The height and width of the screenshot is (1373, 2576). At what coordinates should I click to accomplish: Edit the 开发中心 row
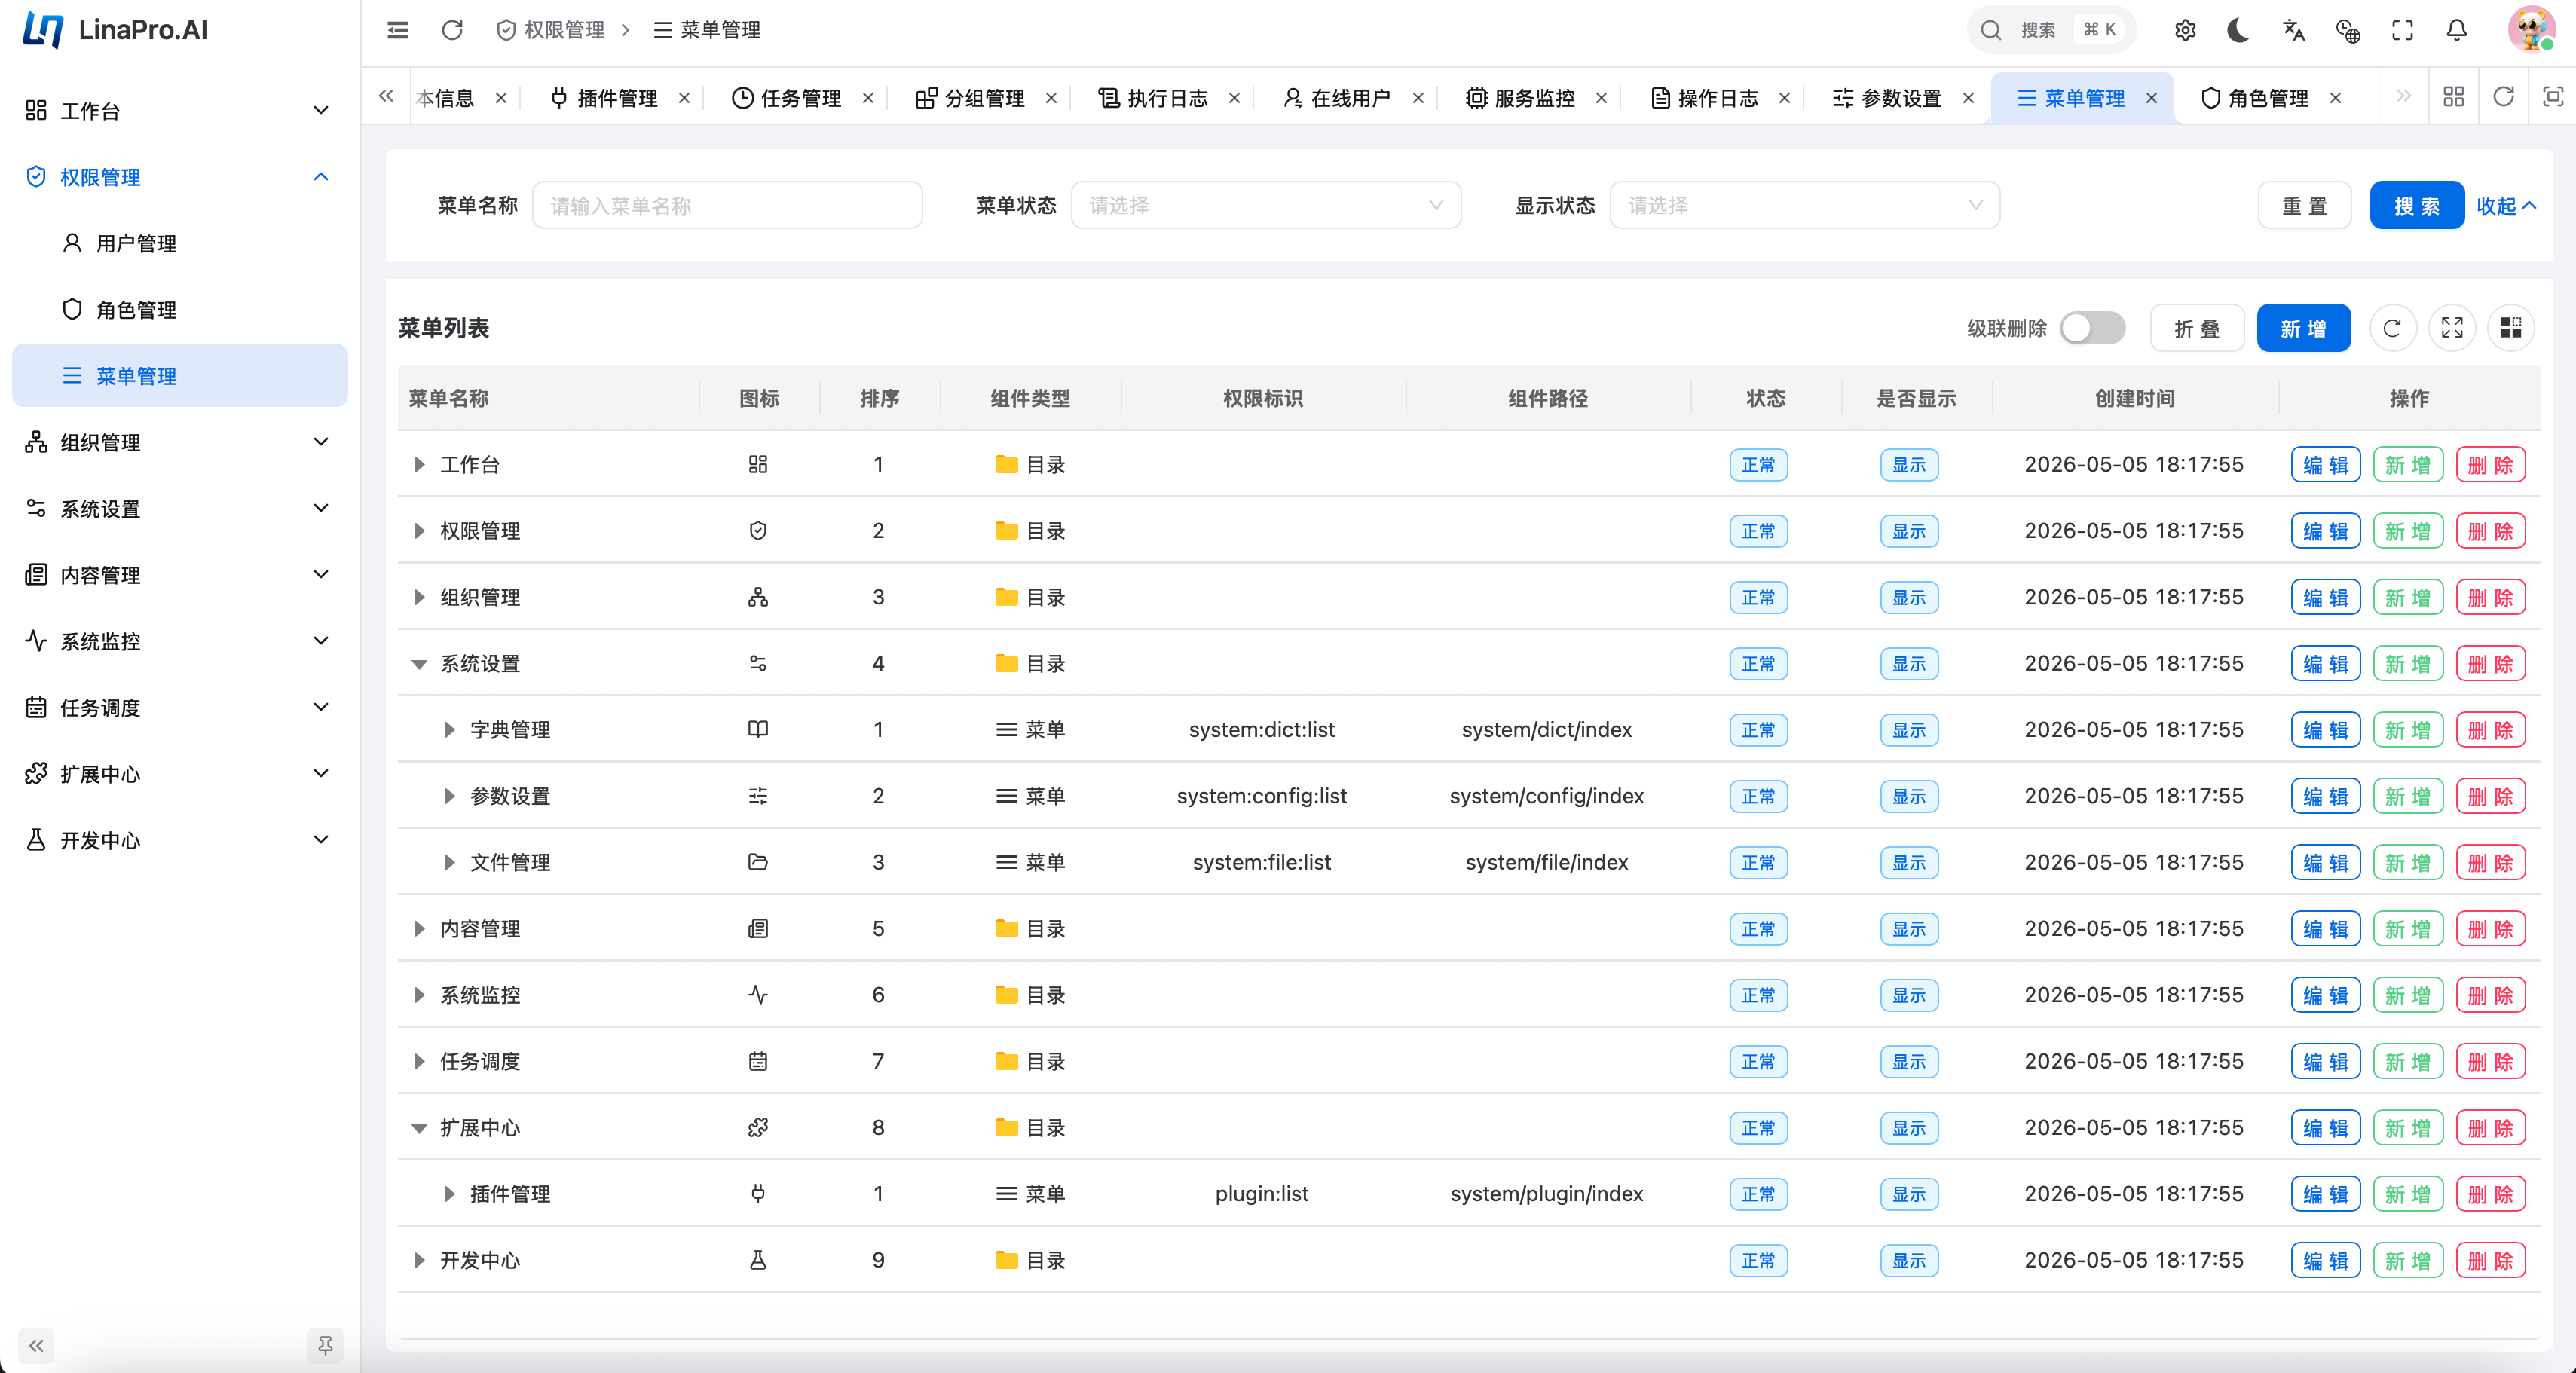tap(2325, 1260)
